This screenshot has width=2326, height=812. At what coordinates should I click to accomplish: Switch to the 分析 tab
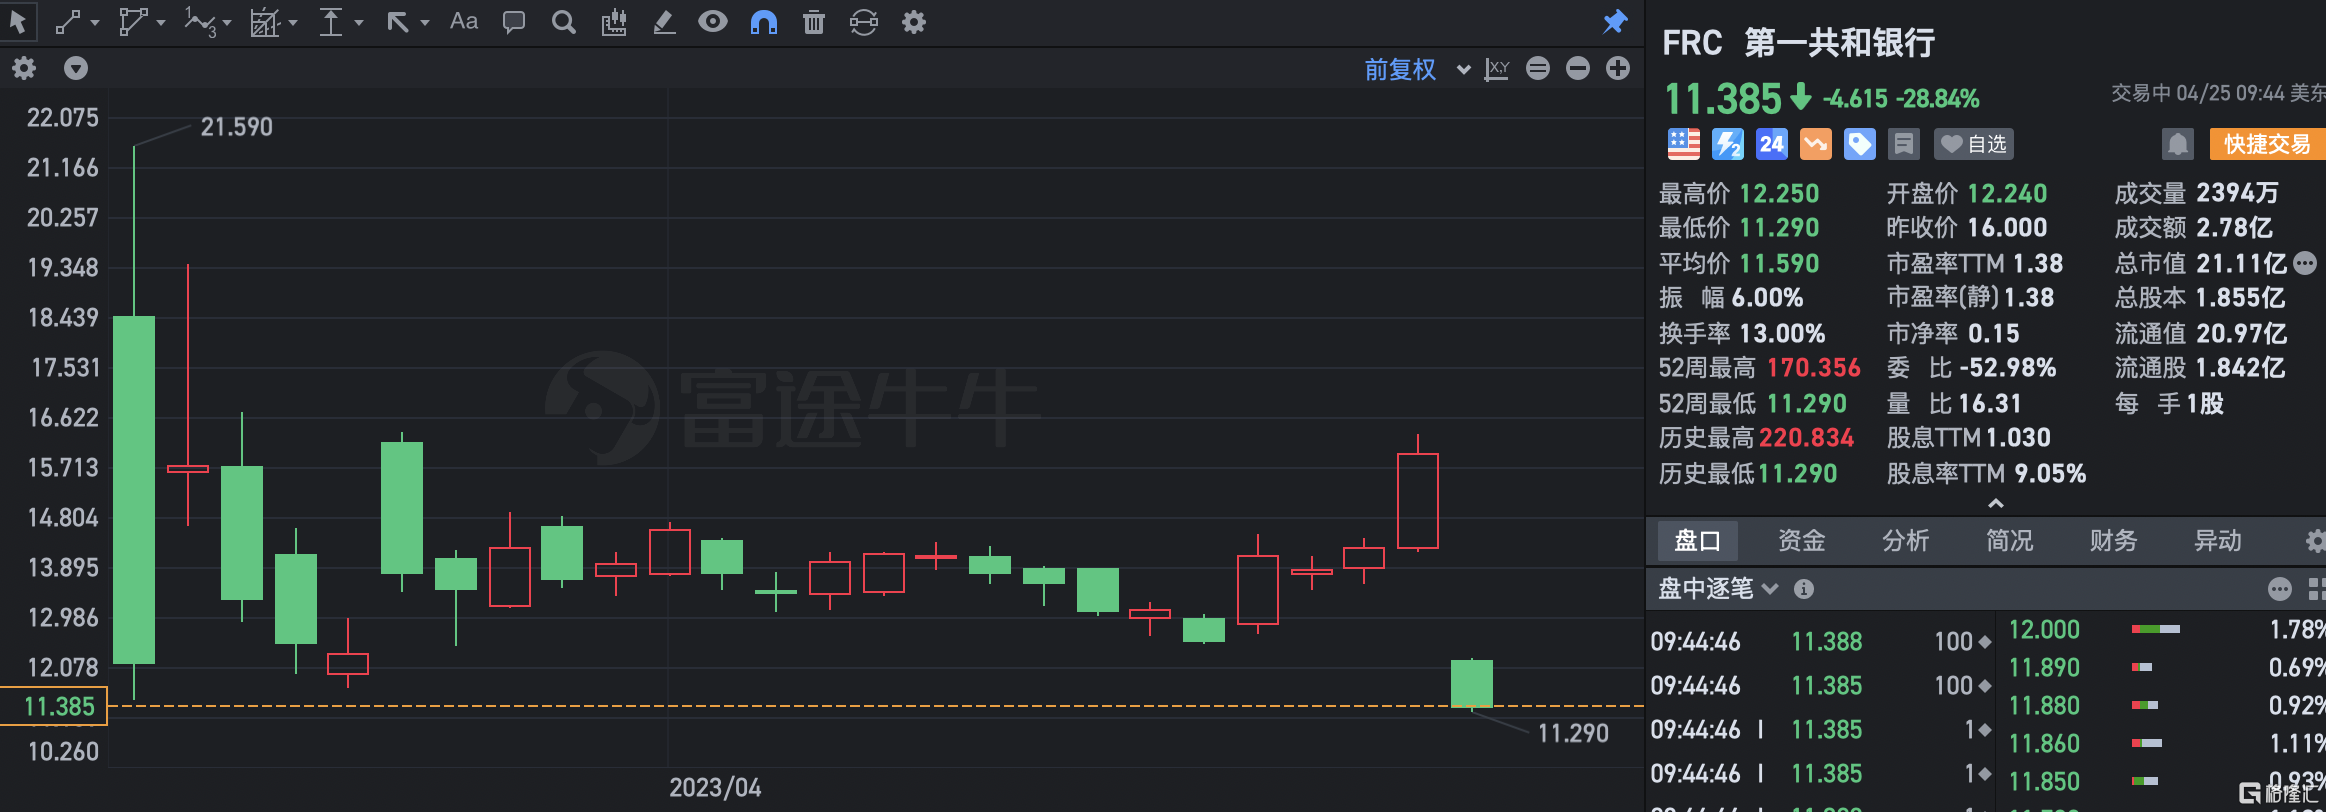tap(1906, 541)
